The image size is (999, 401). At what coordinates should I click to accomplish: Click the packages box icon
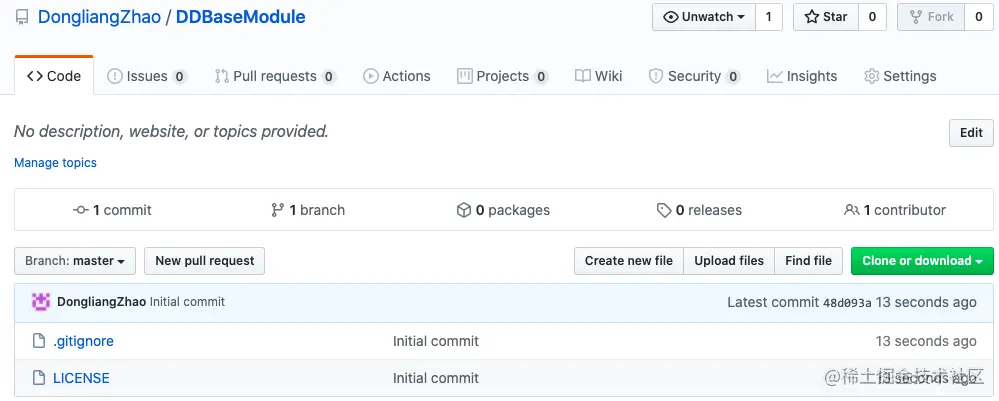pos(463,210)
